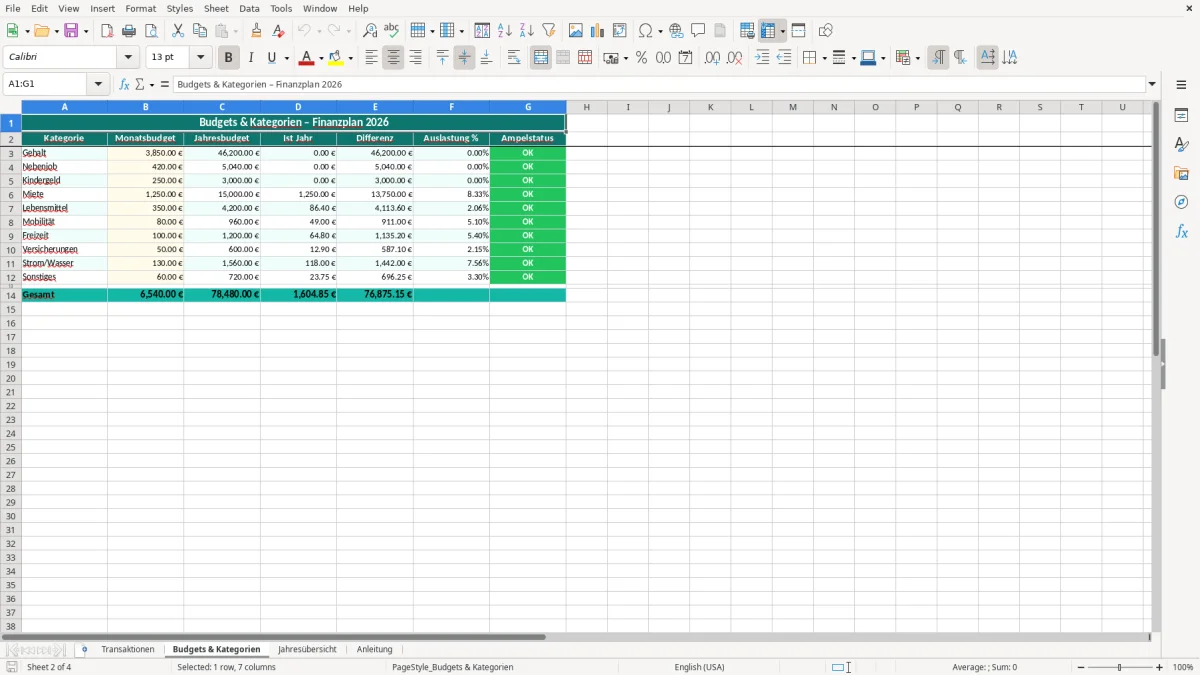
Task: Open the Data menu
Action: click(249, 8)
